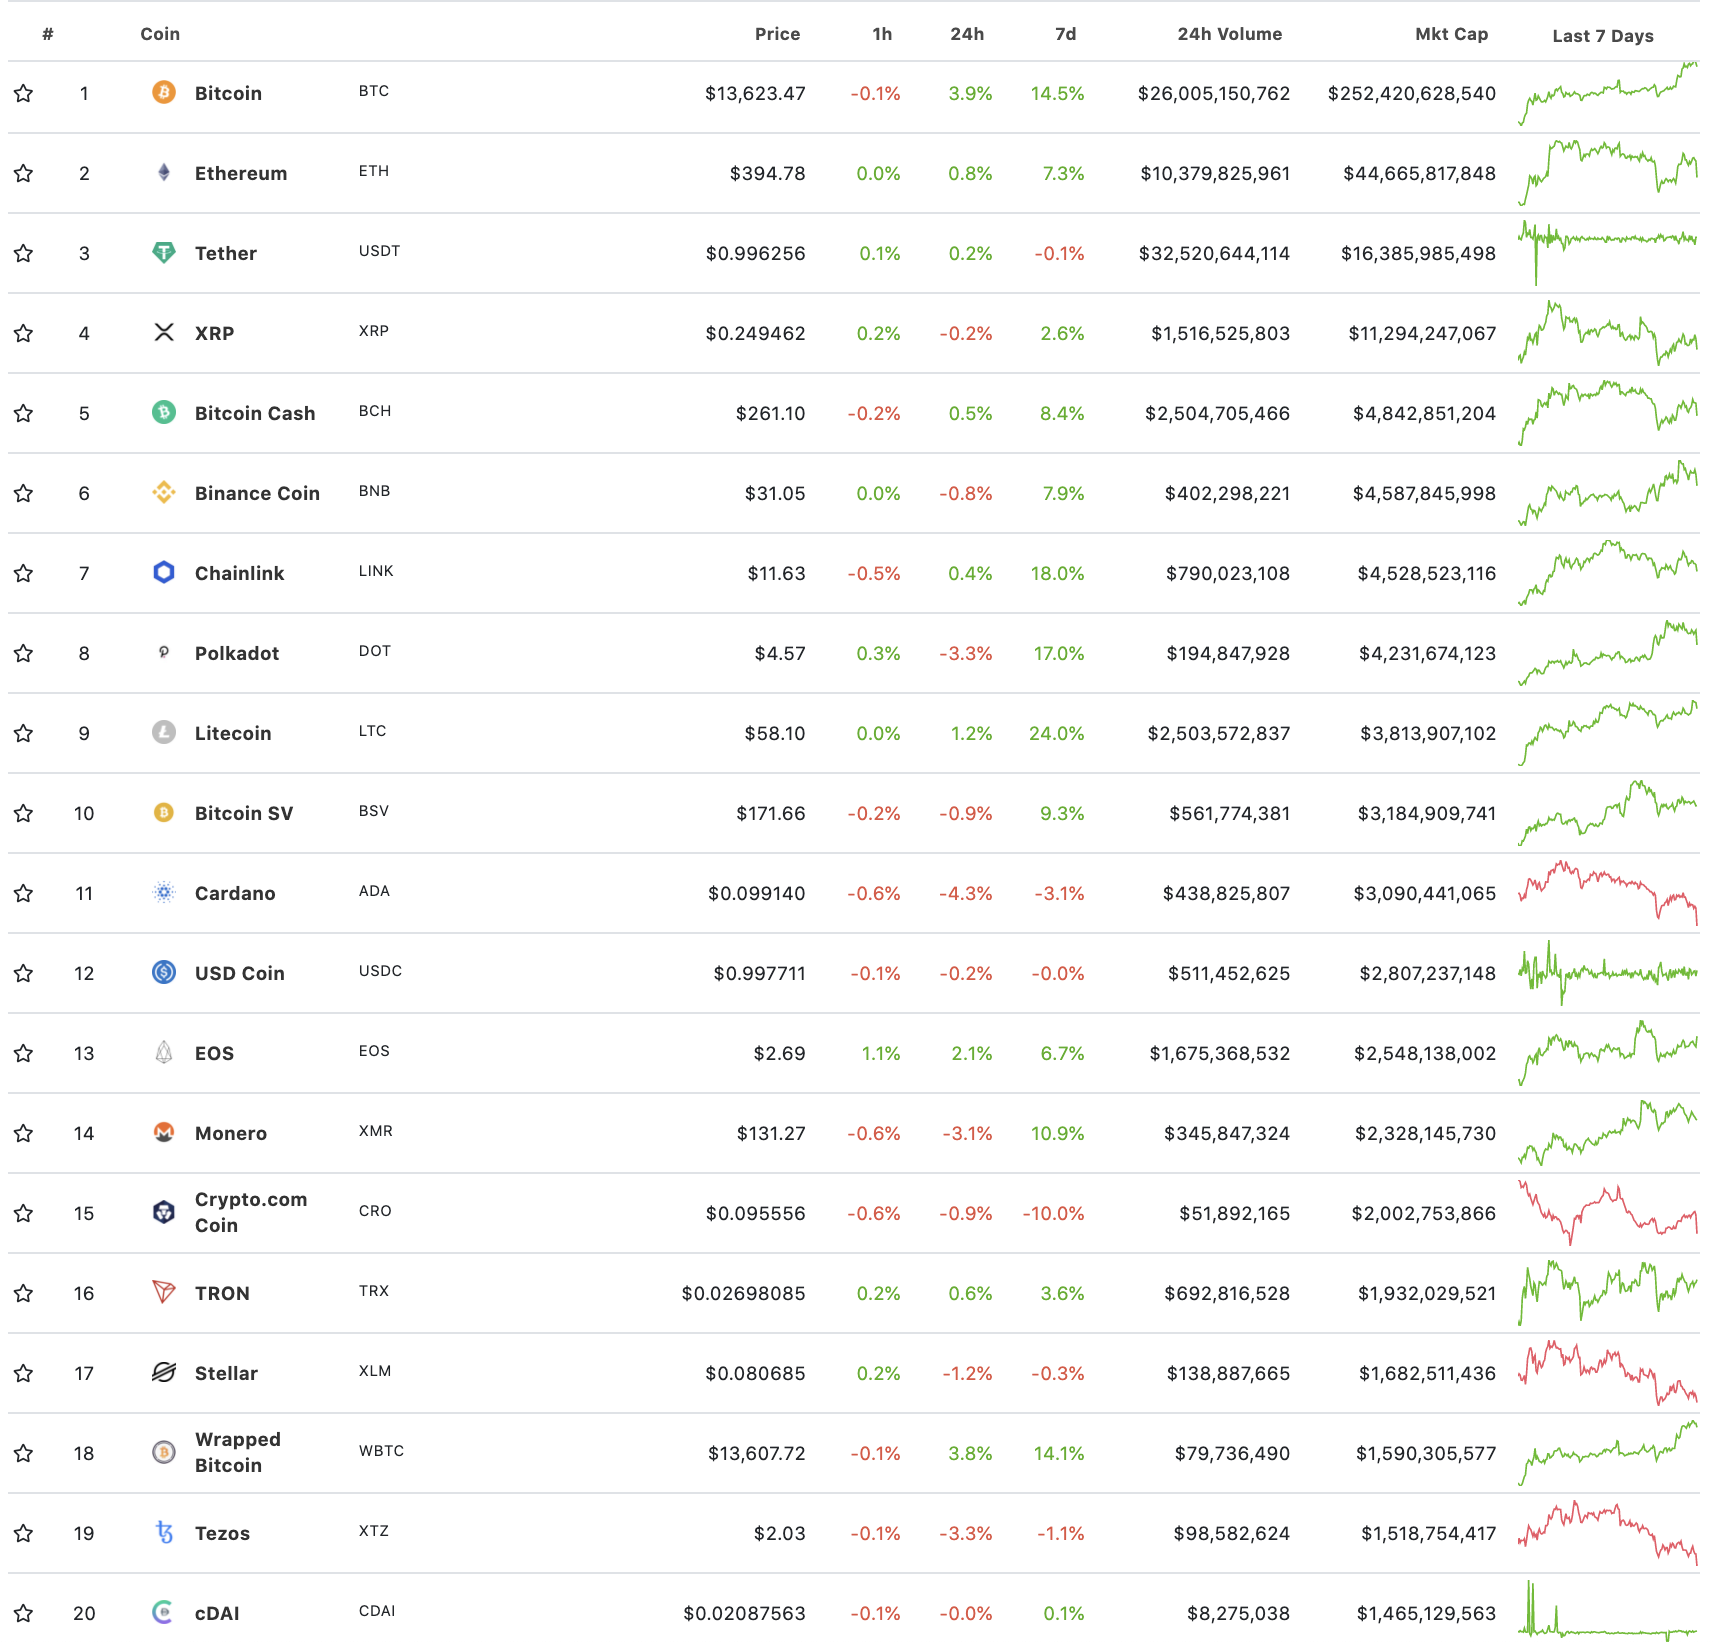Sort by the 24h change header
This screenshot has width=1722, height=1642.
point(967,34)
